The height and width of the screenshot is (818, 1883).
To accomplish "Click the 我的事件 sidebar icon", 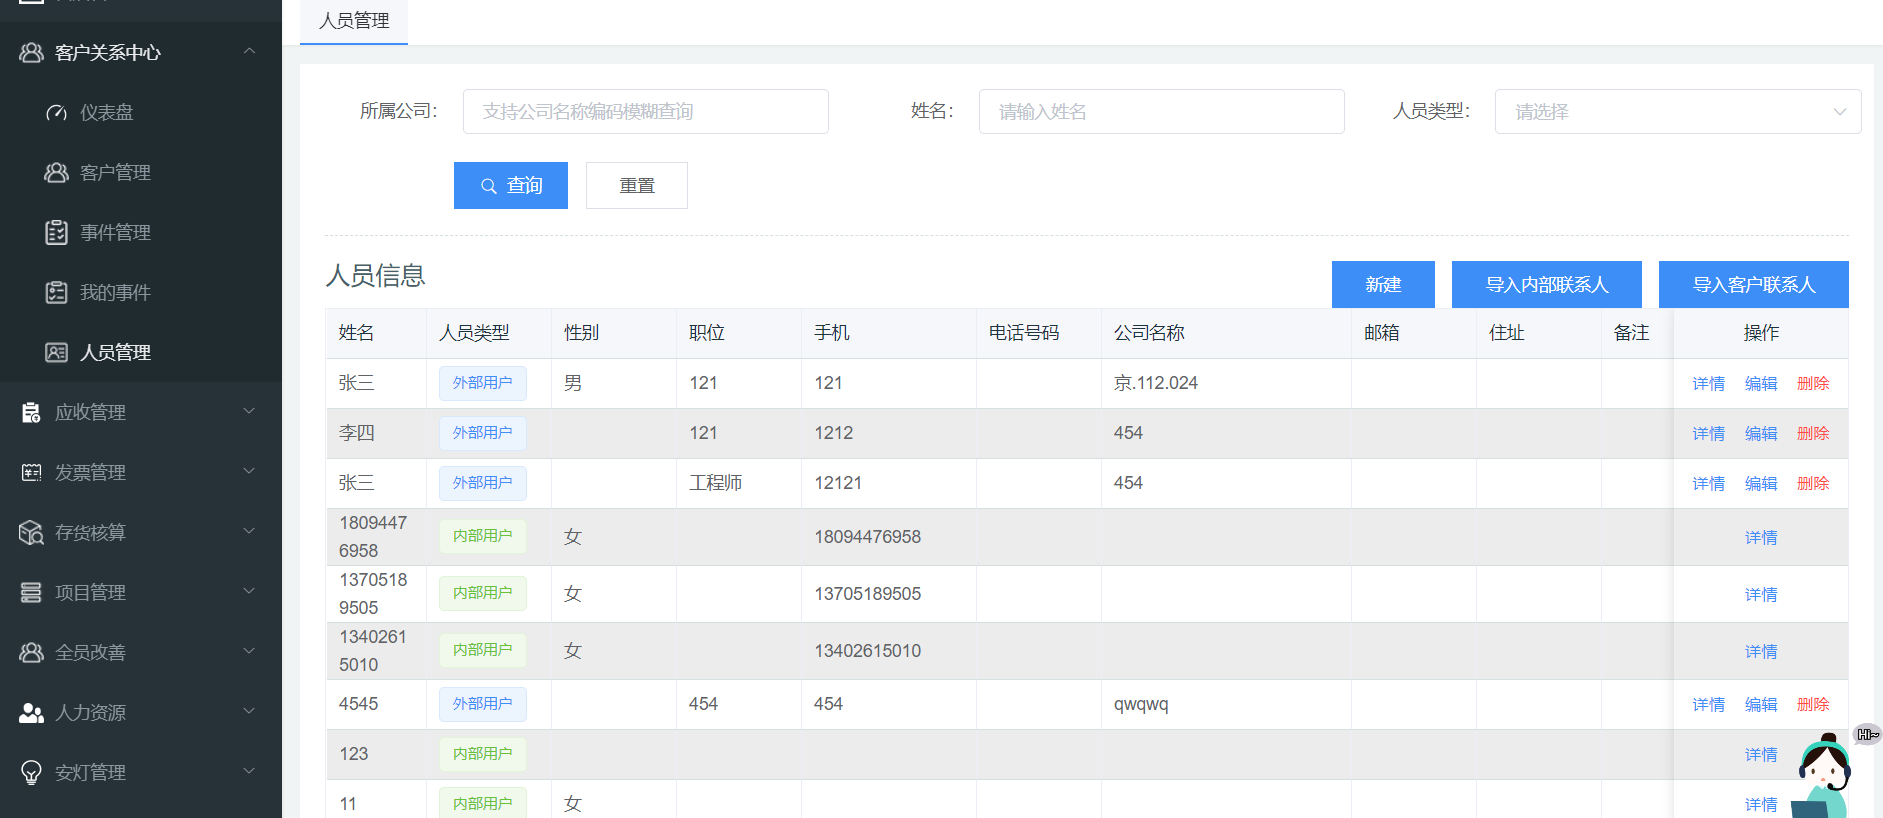I will [57, 292].
